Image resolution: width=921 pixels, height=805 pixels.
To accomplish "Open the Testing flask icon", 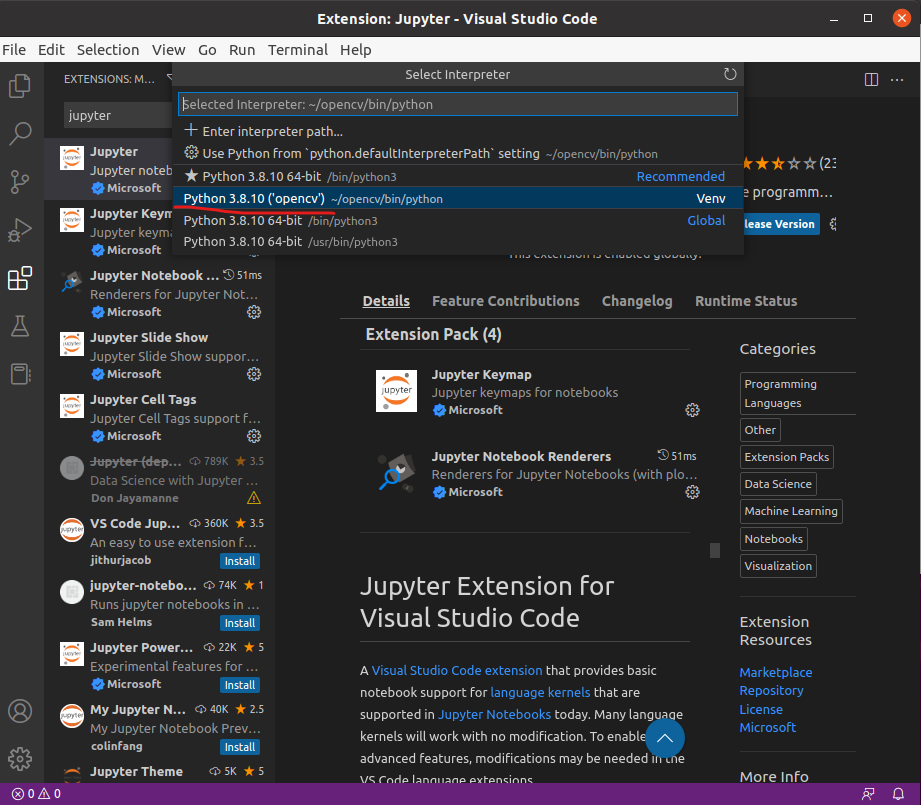I will pos(20,326).
